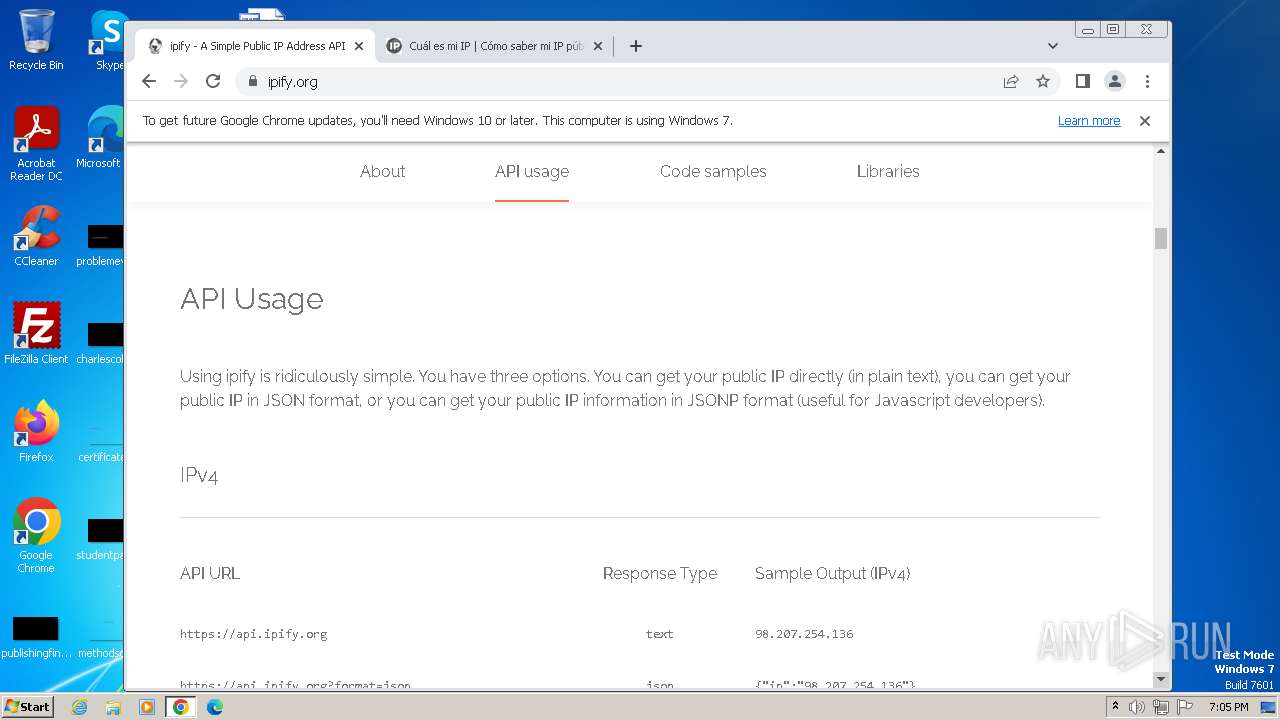Open a new tab with the plus button
Viewport: 1280px width, 720px height.
(636, 46)
